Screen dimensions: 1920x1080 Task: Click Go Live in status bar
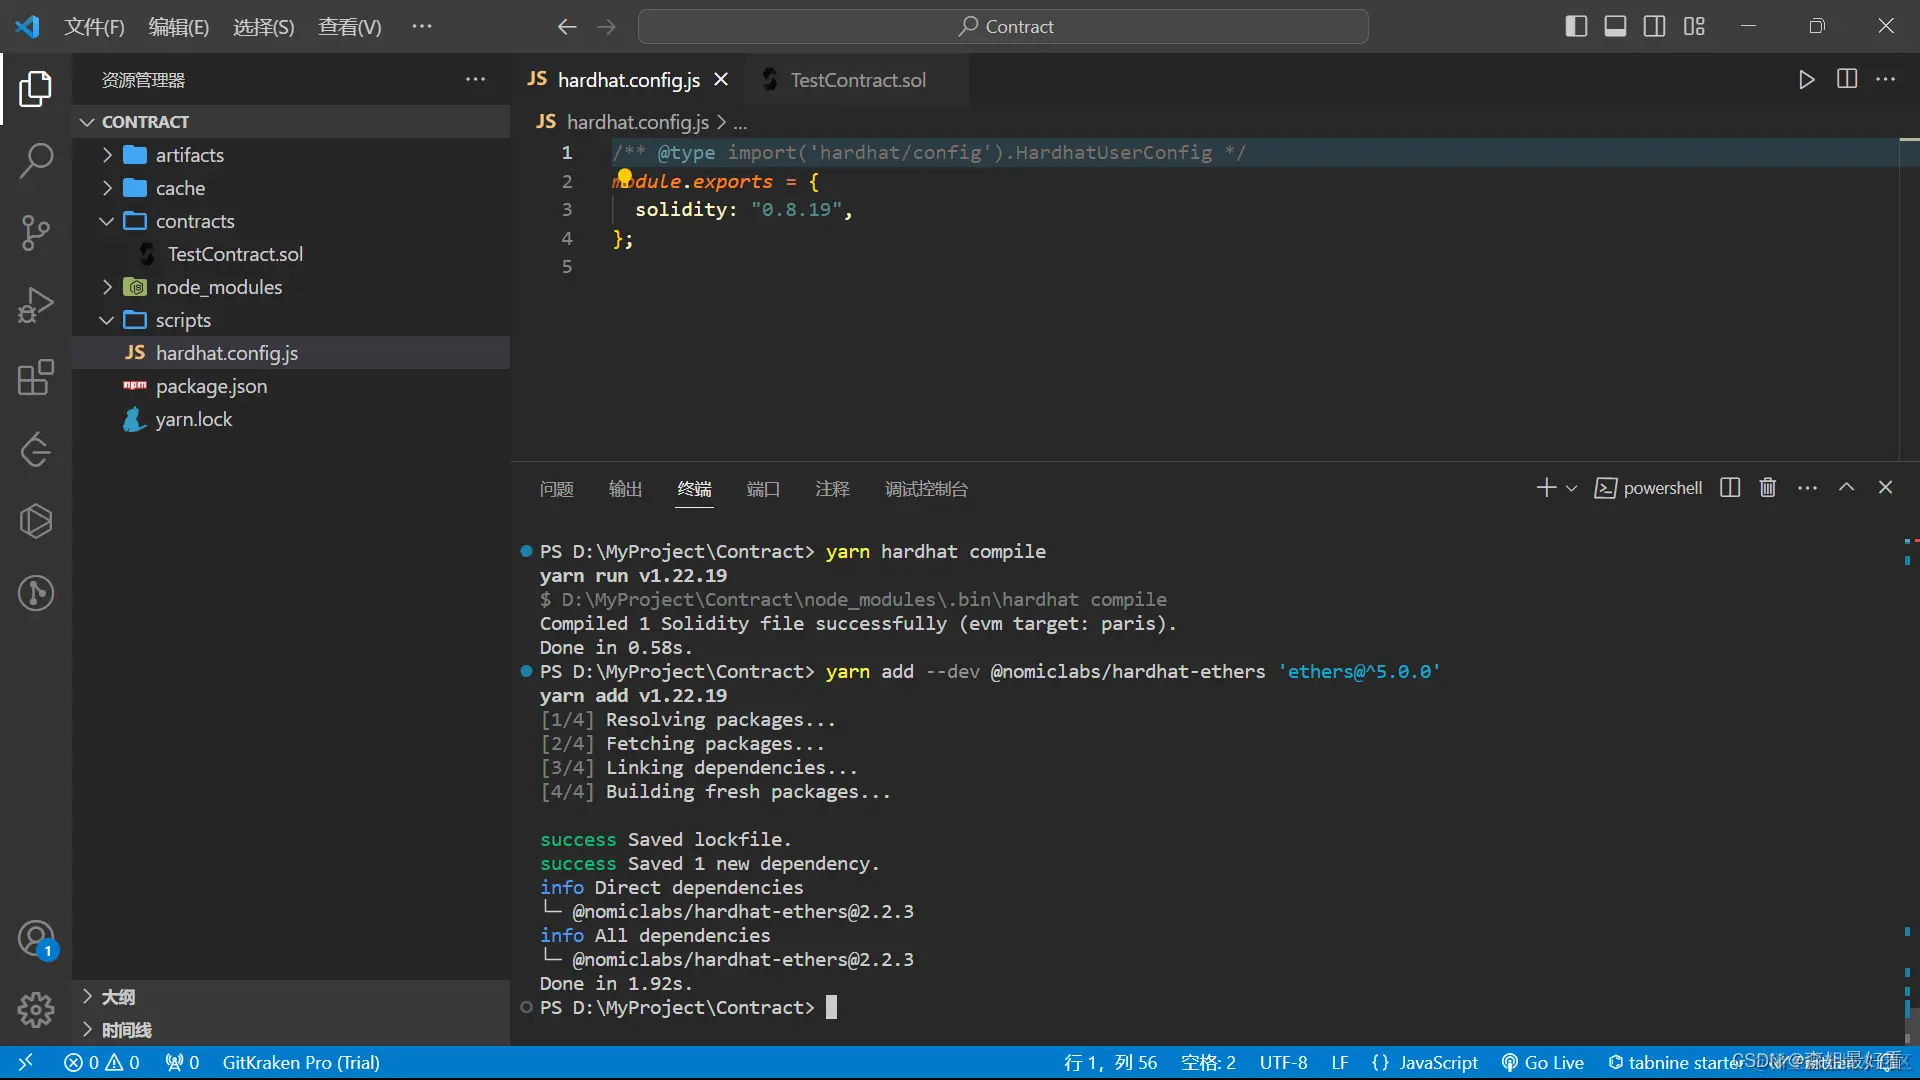coord(1543,1063)
